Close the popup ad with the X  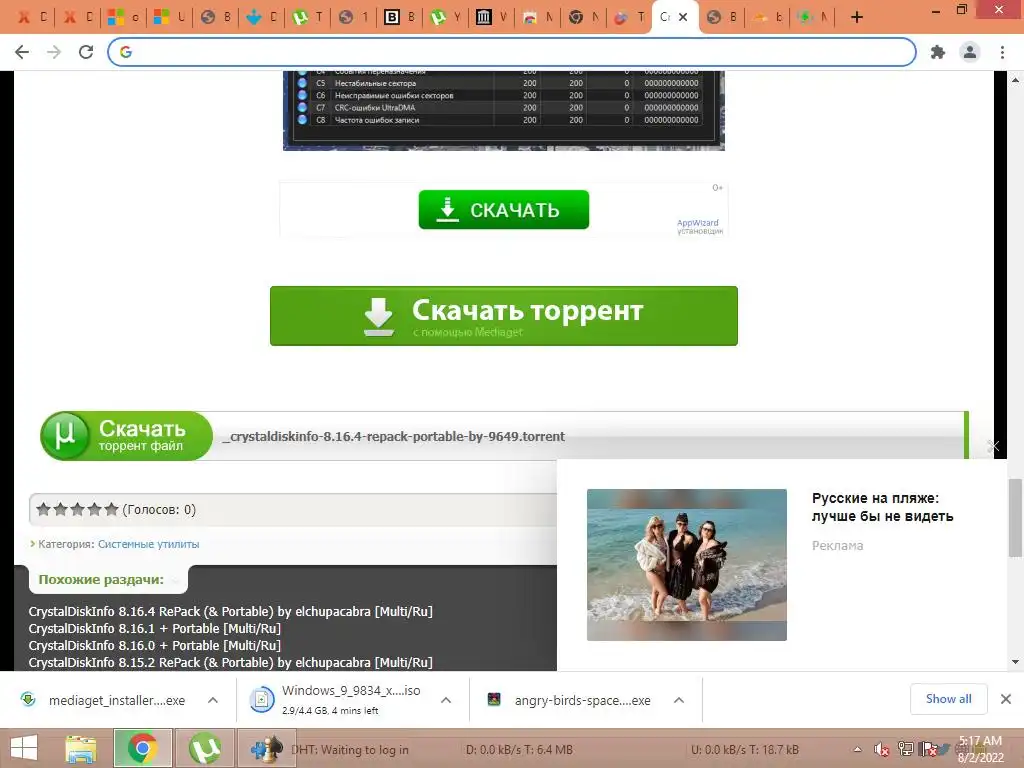coord(993,446)
